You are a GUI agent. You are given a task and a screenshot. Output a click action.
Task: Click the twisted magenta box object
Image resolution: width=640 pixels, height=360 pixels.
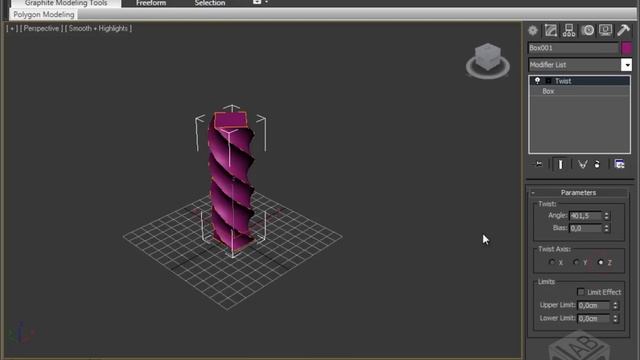231,182
